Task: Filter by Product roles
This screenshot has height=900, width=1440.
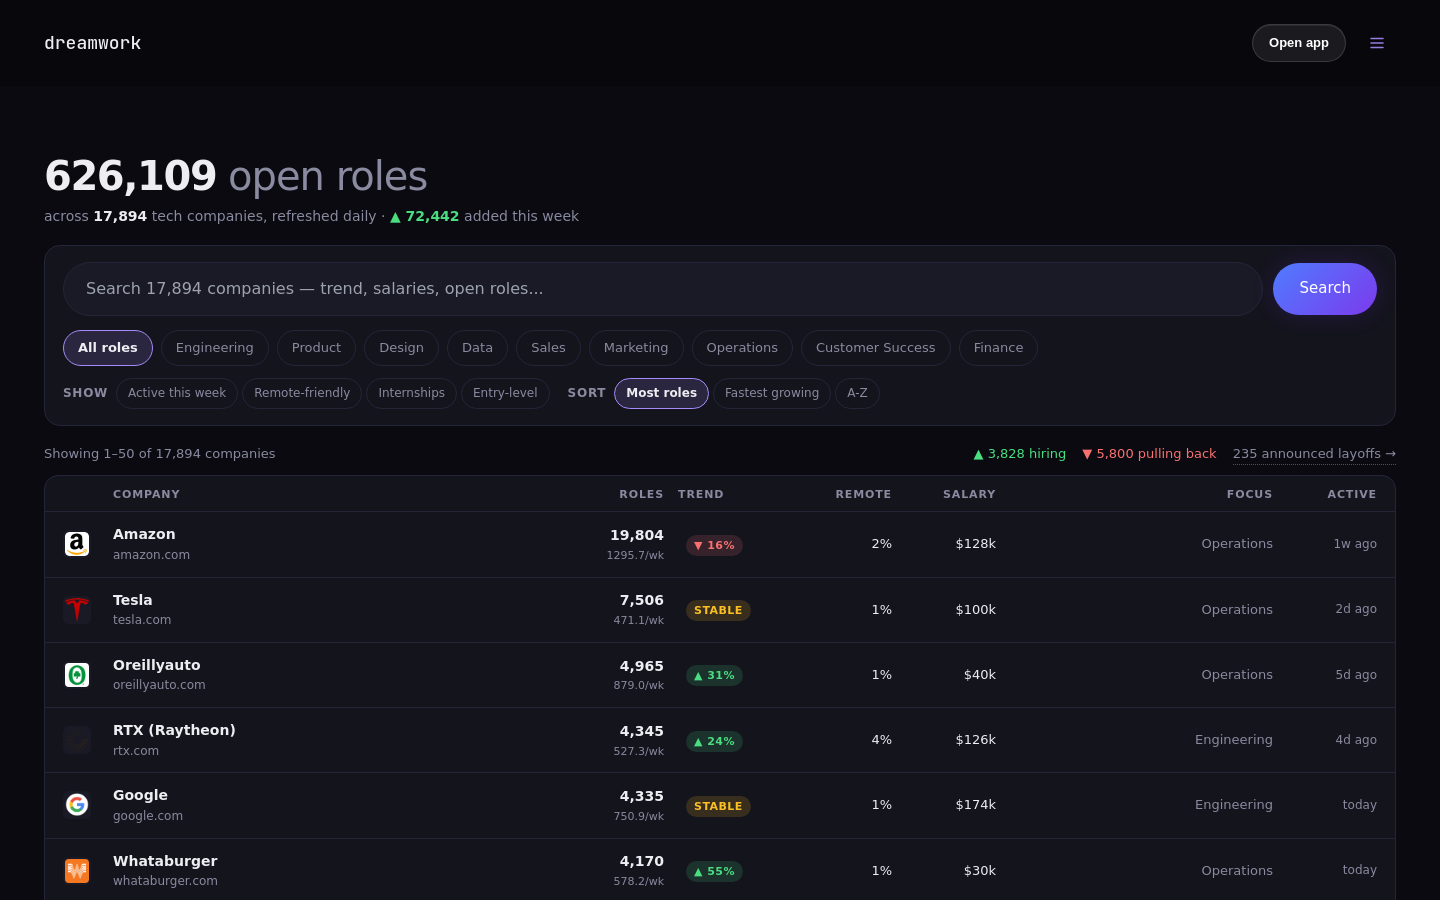Action: coord(316,348)
